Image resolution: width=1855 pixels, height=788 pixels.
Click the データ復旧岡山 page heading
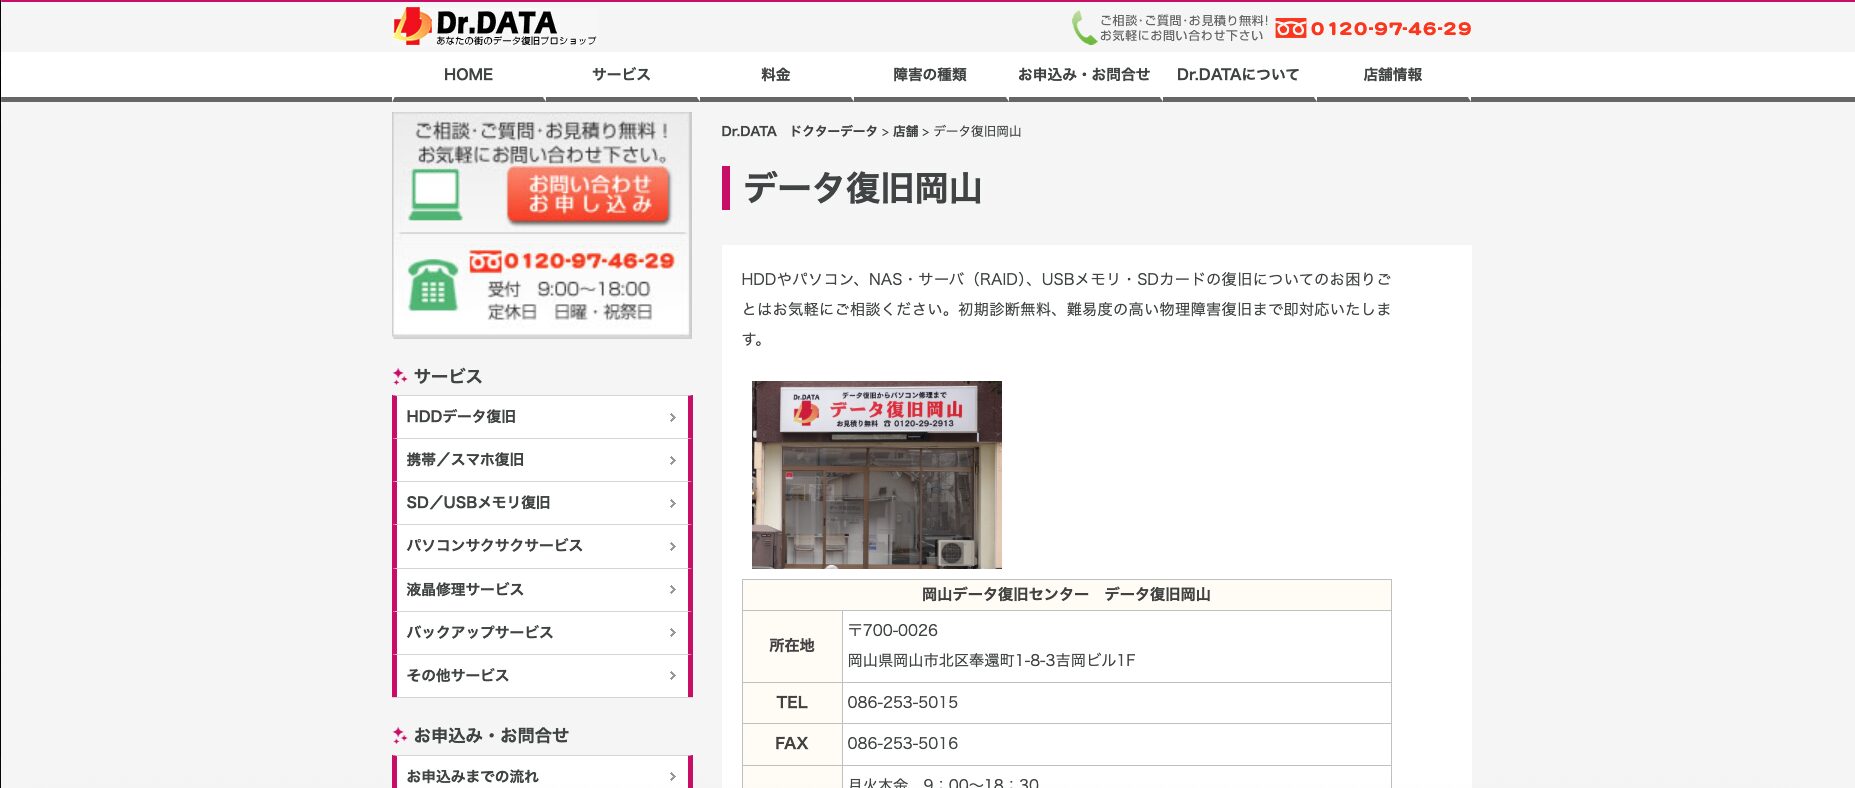click(863, 188)
